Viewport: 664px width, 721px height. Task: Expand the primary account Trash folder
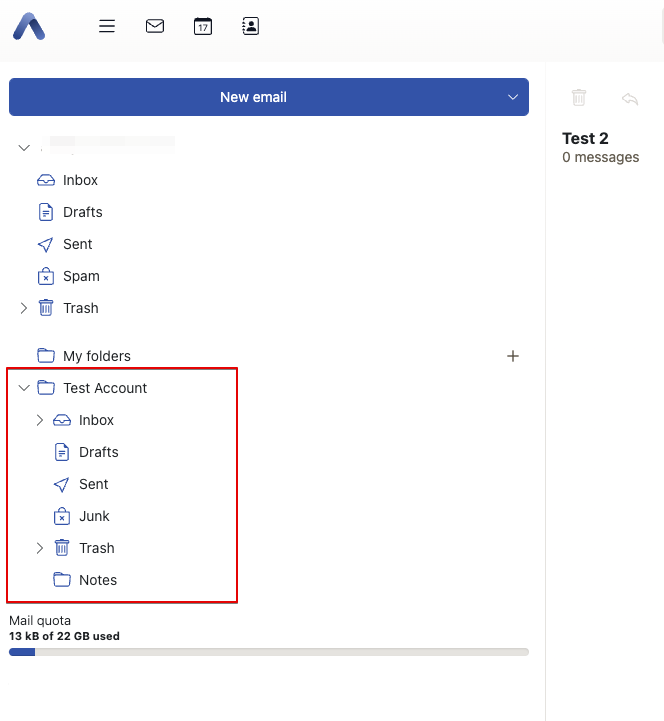24,308
